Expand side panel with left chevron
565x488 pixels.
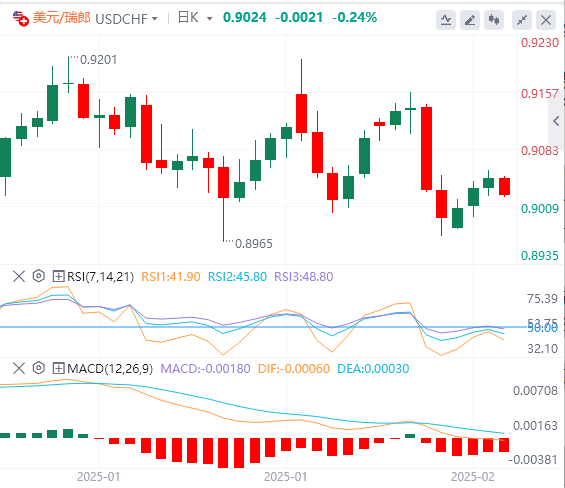tap(556, 121)
